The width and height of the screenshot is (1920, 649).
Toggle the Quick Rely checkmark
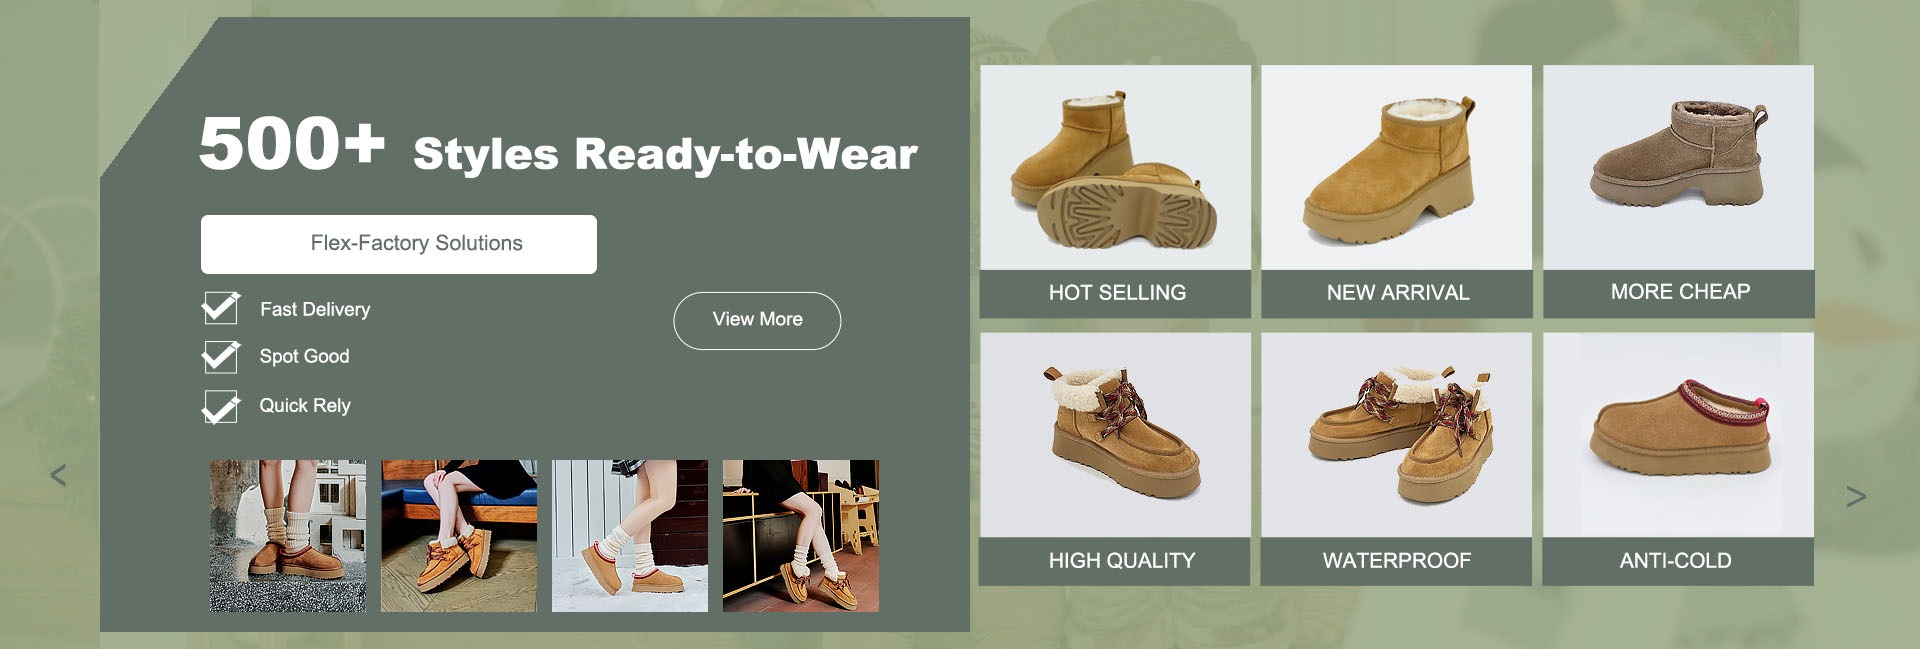point(220,406)
